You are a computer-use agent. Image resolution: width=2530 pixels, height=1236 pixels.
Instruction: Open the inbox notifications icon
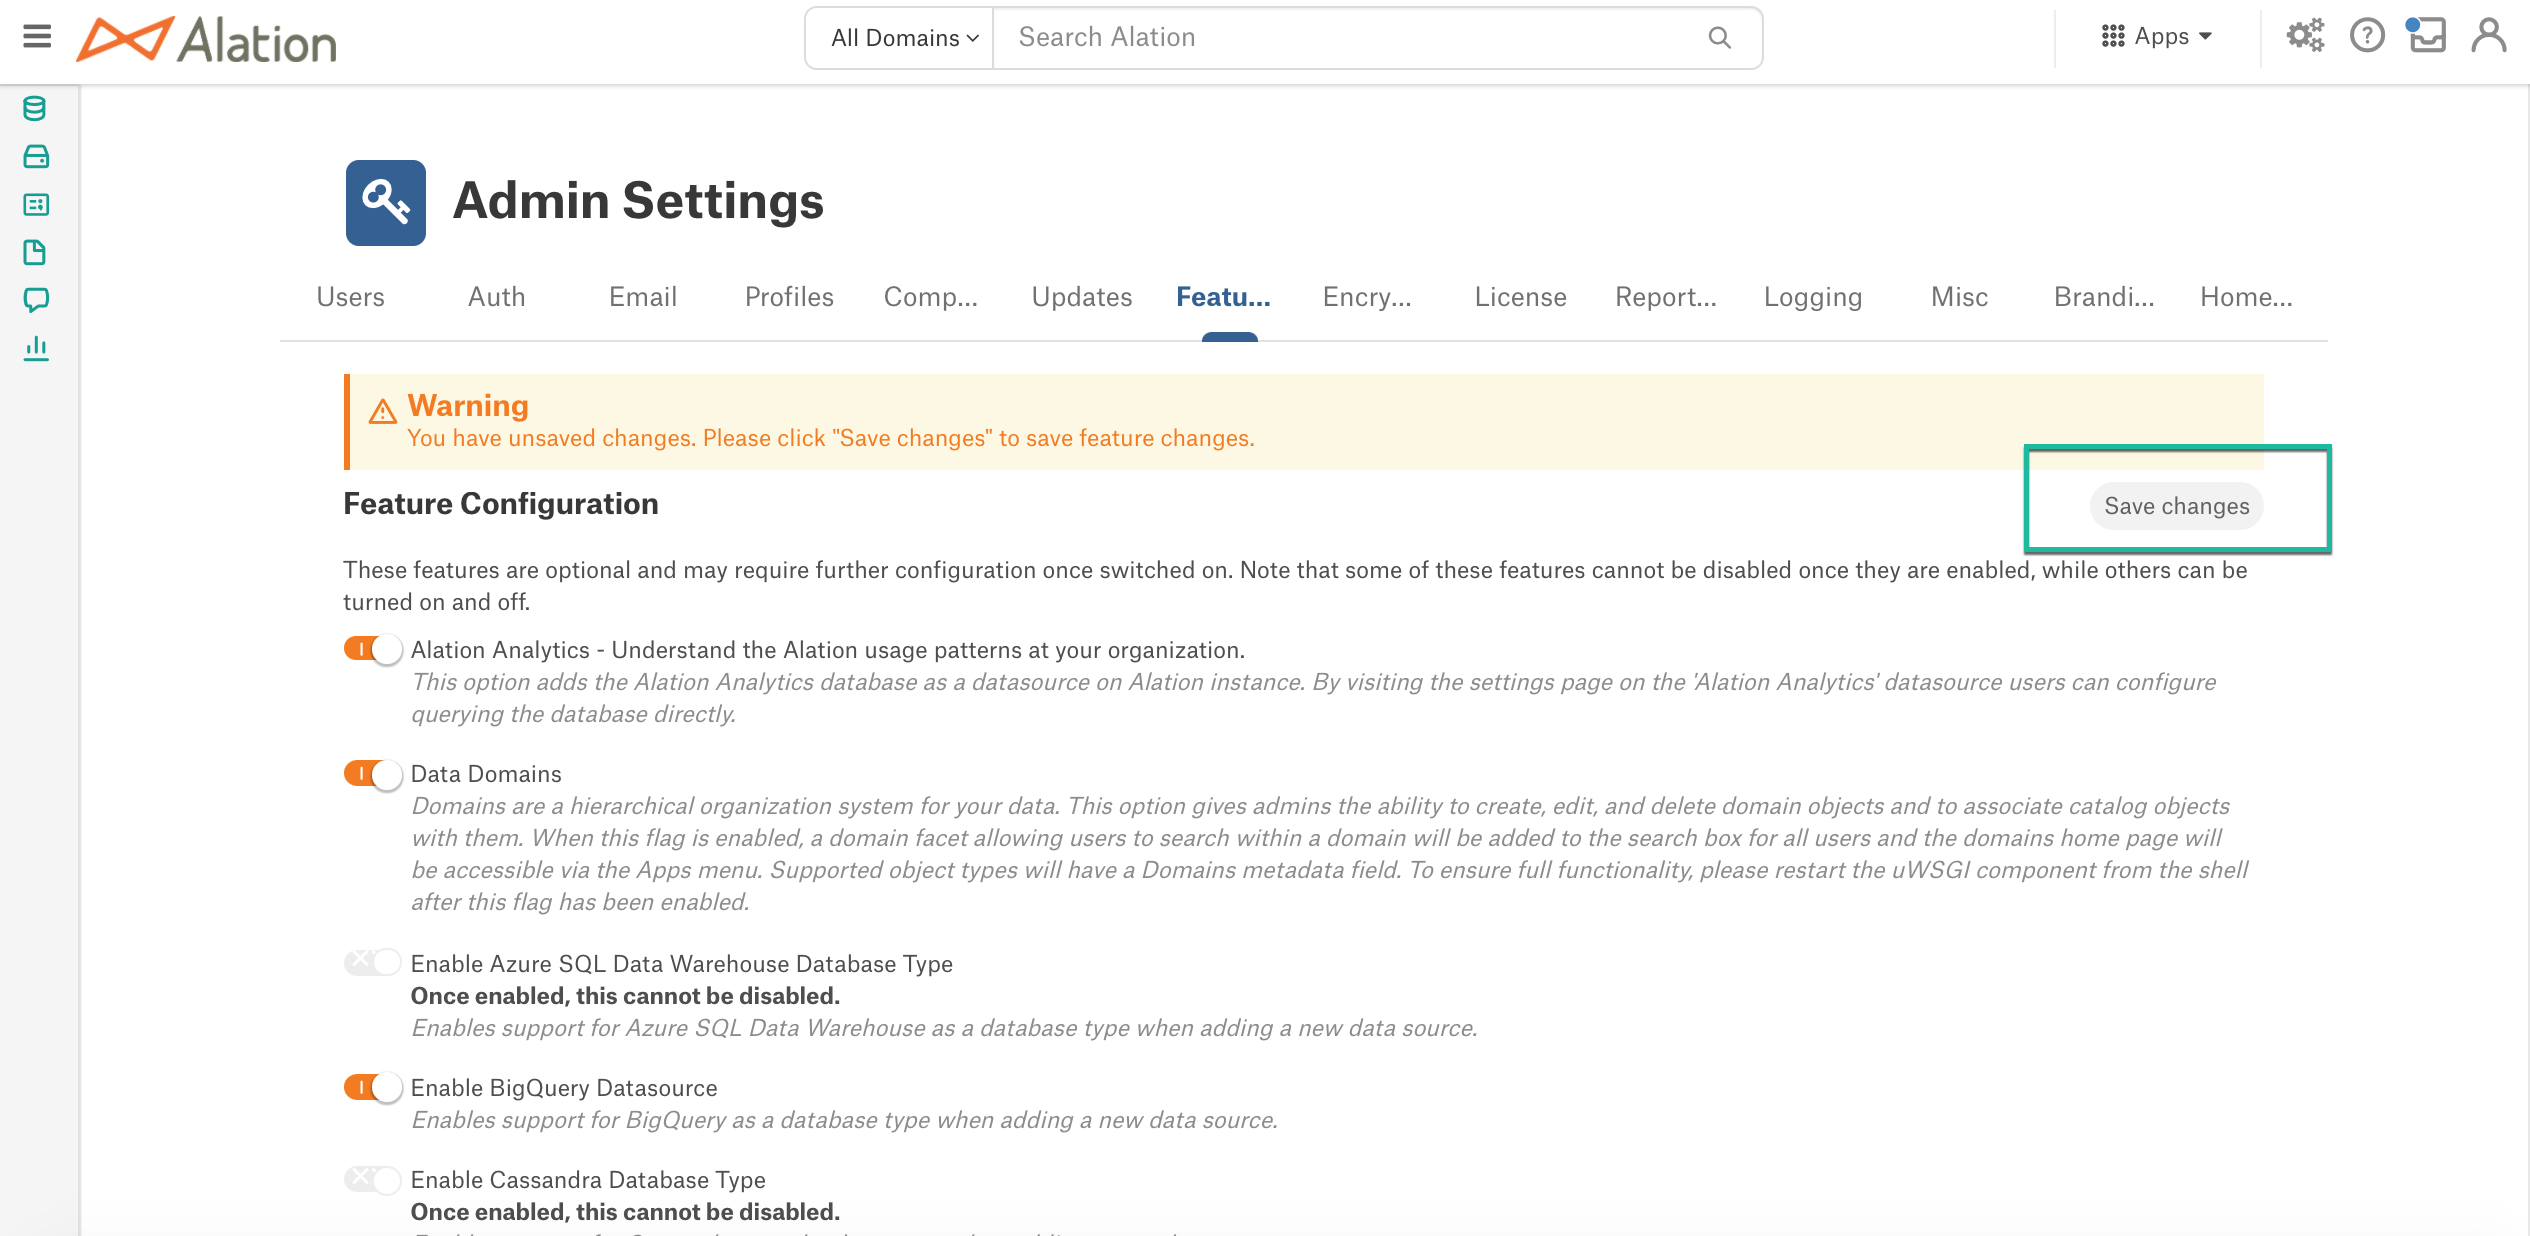(x=2427, y=36)
